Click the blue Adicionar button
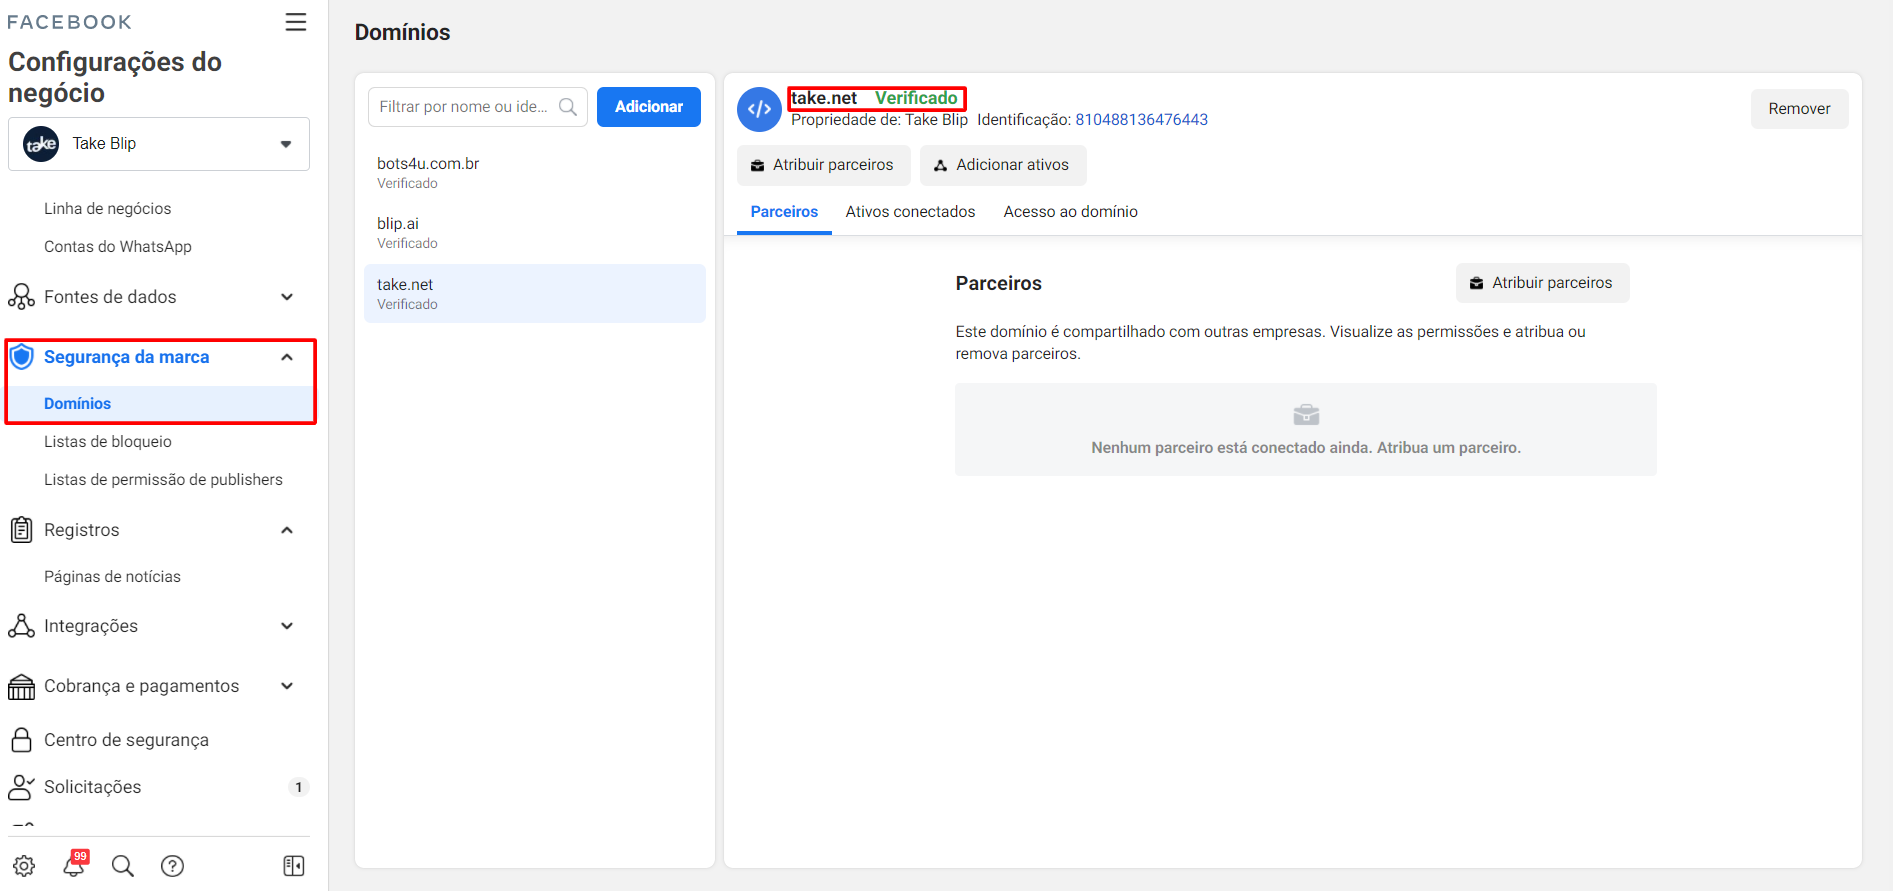This screenshot has width=1893, height=891. 649,107
